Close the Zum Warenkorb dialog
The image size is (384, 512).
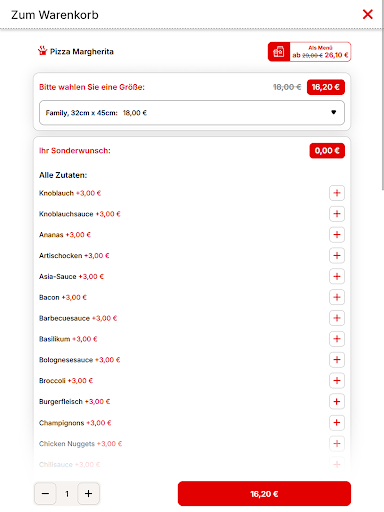click(368, 14)
